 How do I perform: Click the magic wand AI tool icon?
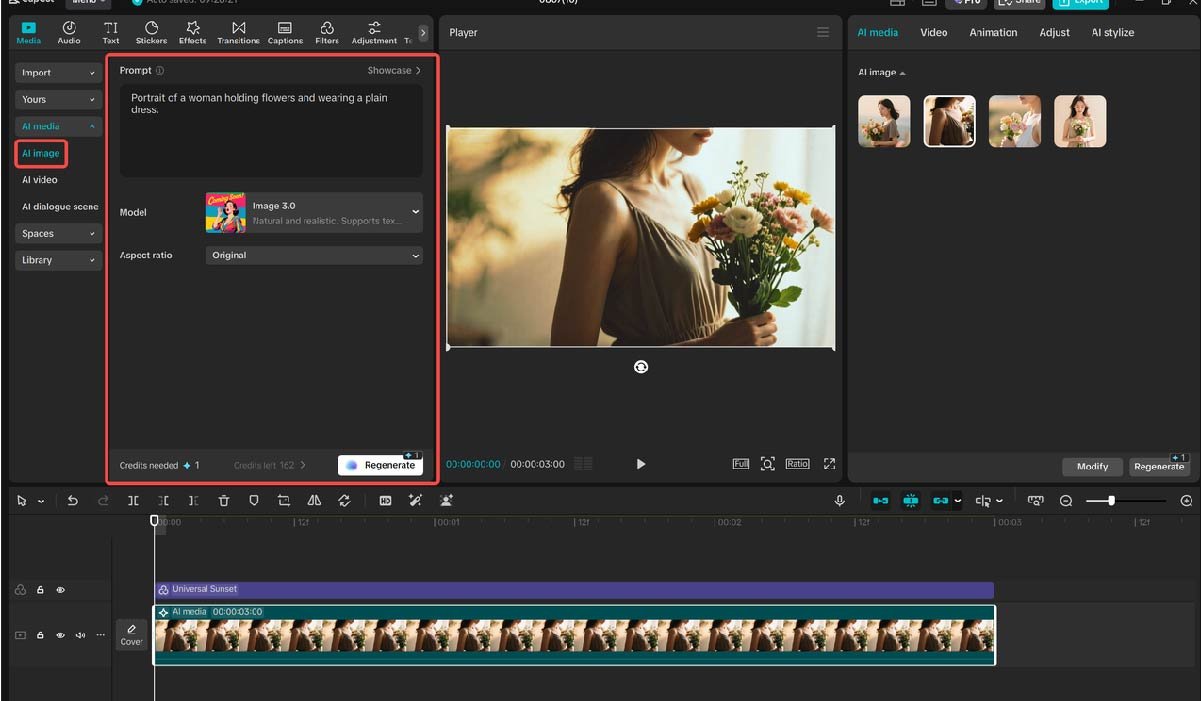coord(415,501)
